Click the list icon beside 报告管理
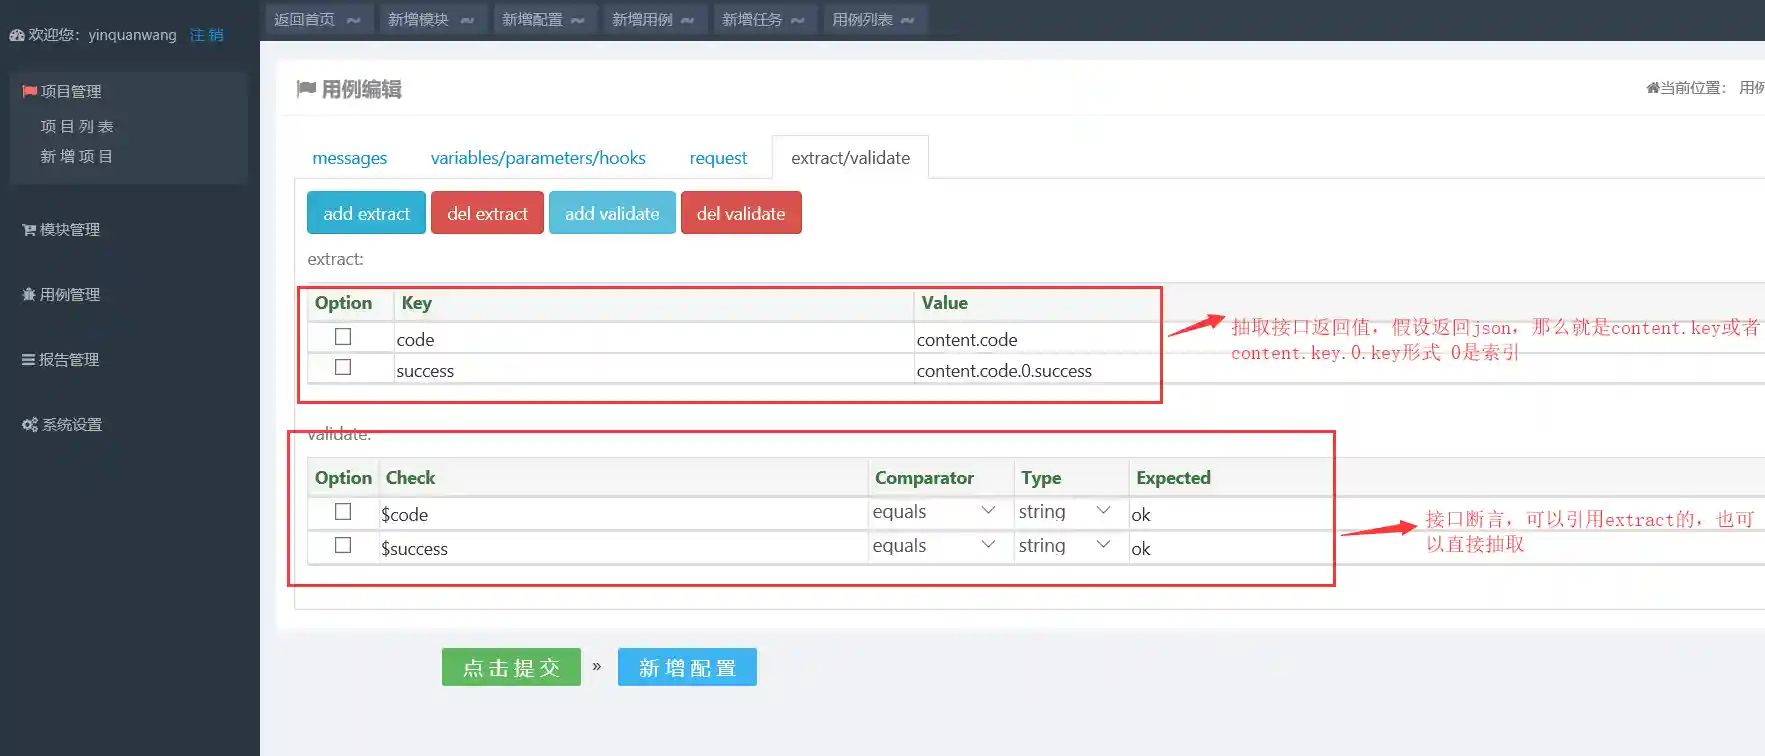1765x756 pixels. click(29, 360)
